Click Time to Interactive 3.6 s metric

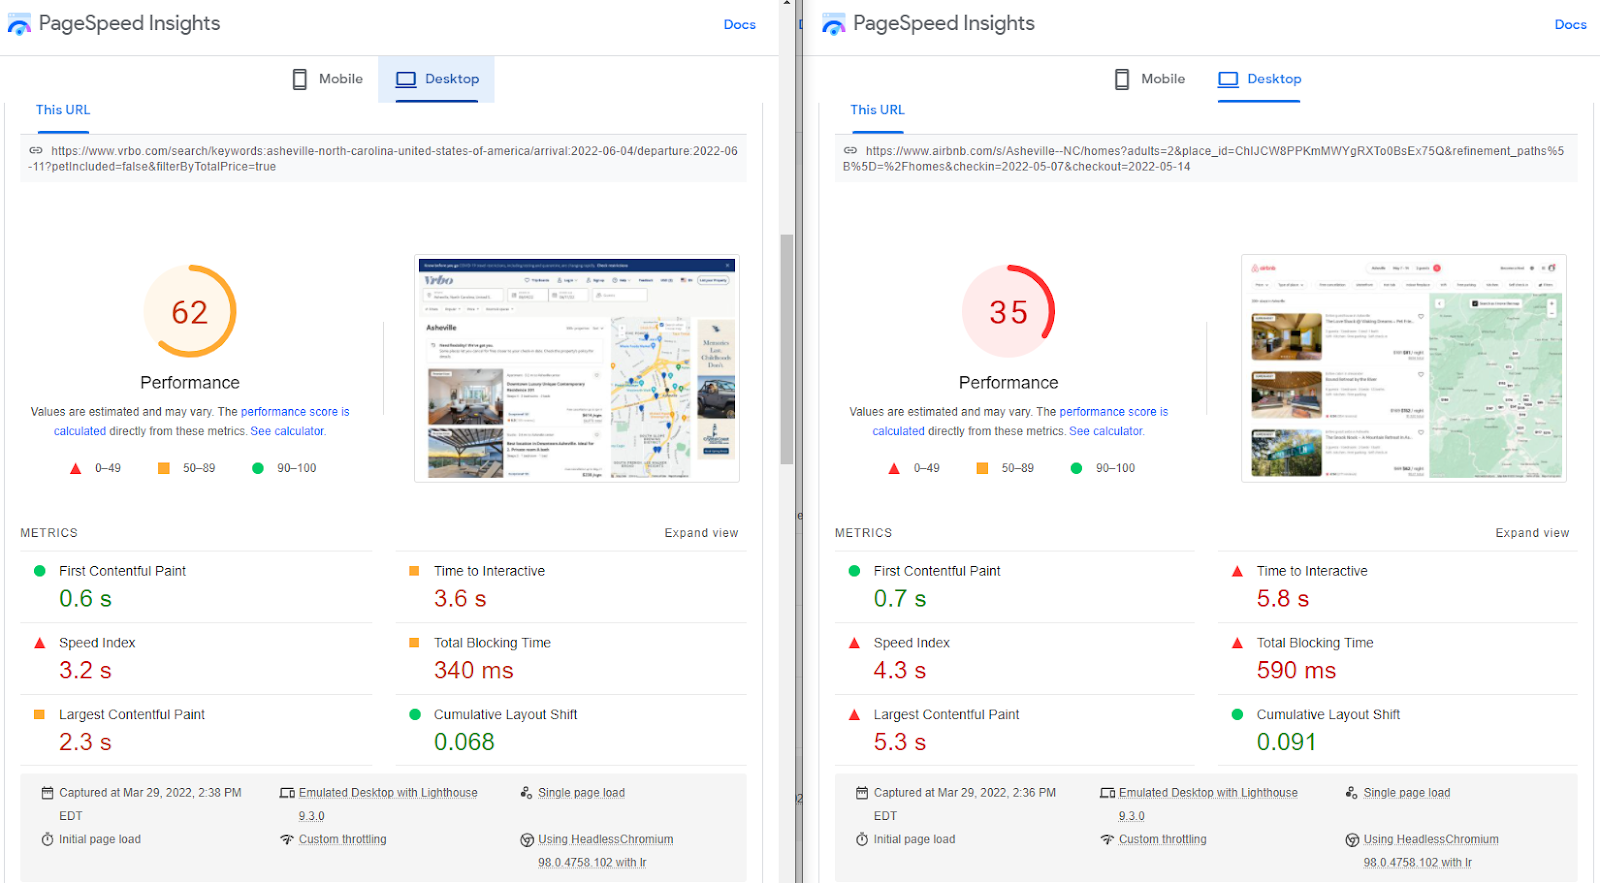571,587
